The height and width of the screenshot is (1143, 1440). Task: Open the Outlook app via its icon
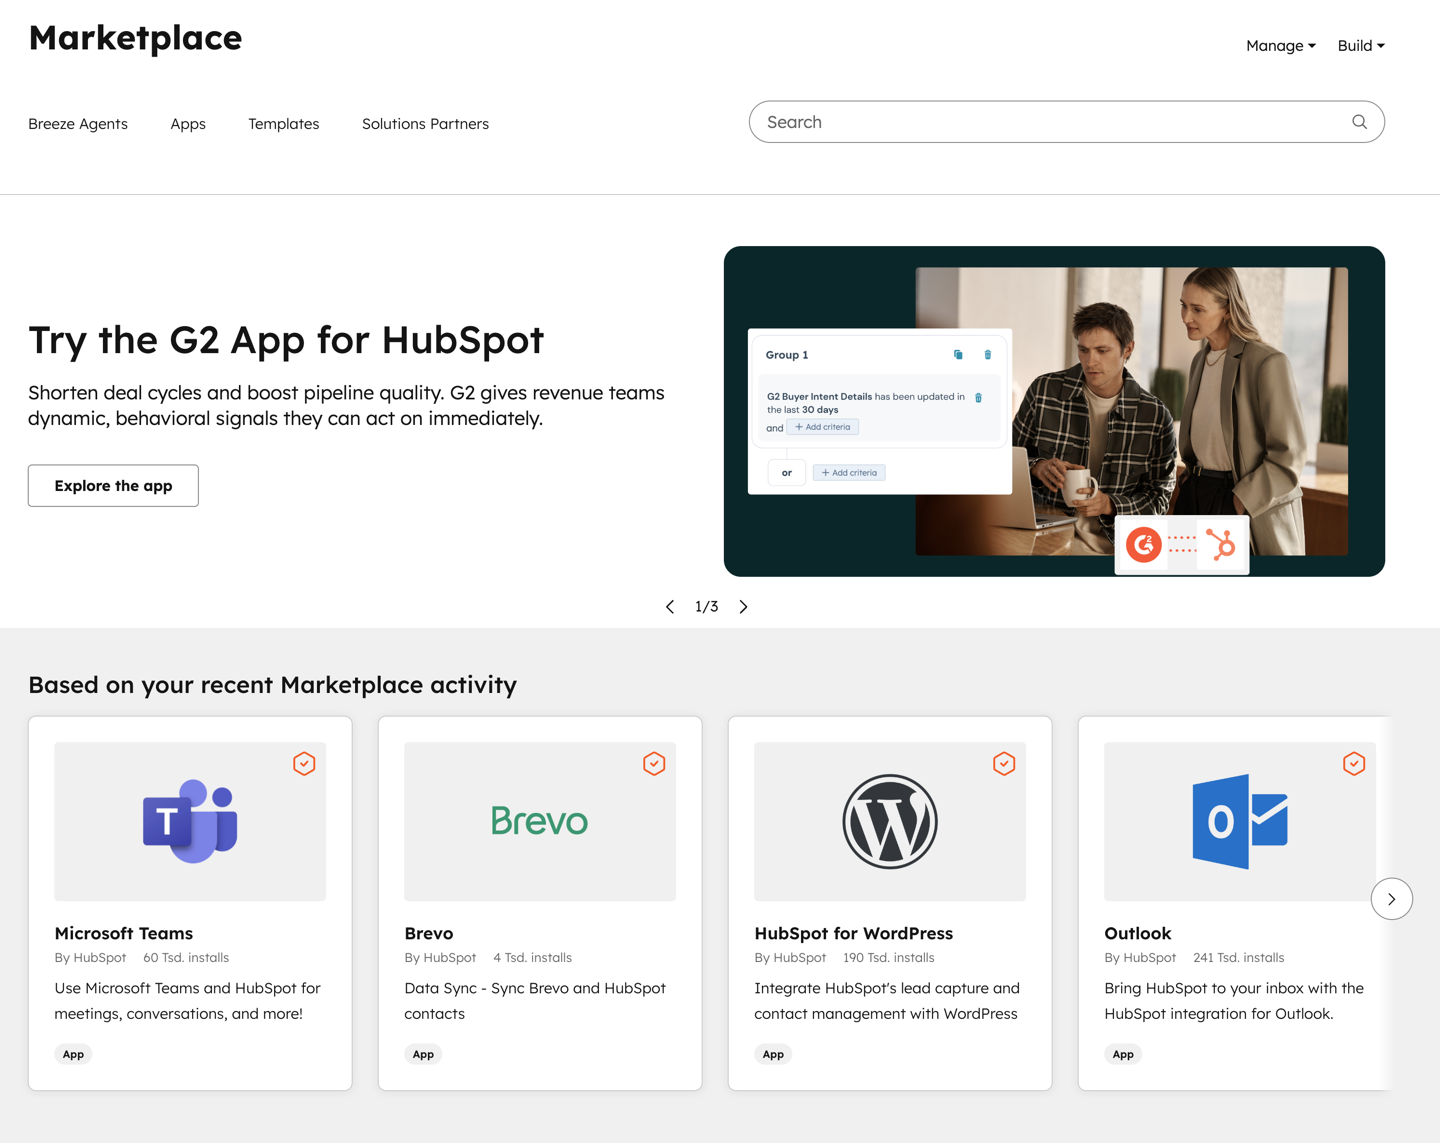pyautogui.click(x=1240, y=820)
